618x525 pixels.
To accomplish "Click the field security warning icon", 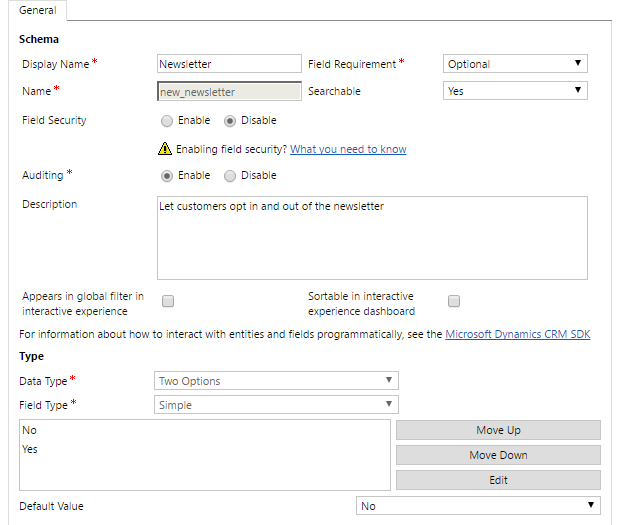I will [165, 149].
